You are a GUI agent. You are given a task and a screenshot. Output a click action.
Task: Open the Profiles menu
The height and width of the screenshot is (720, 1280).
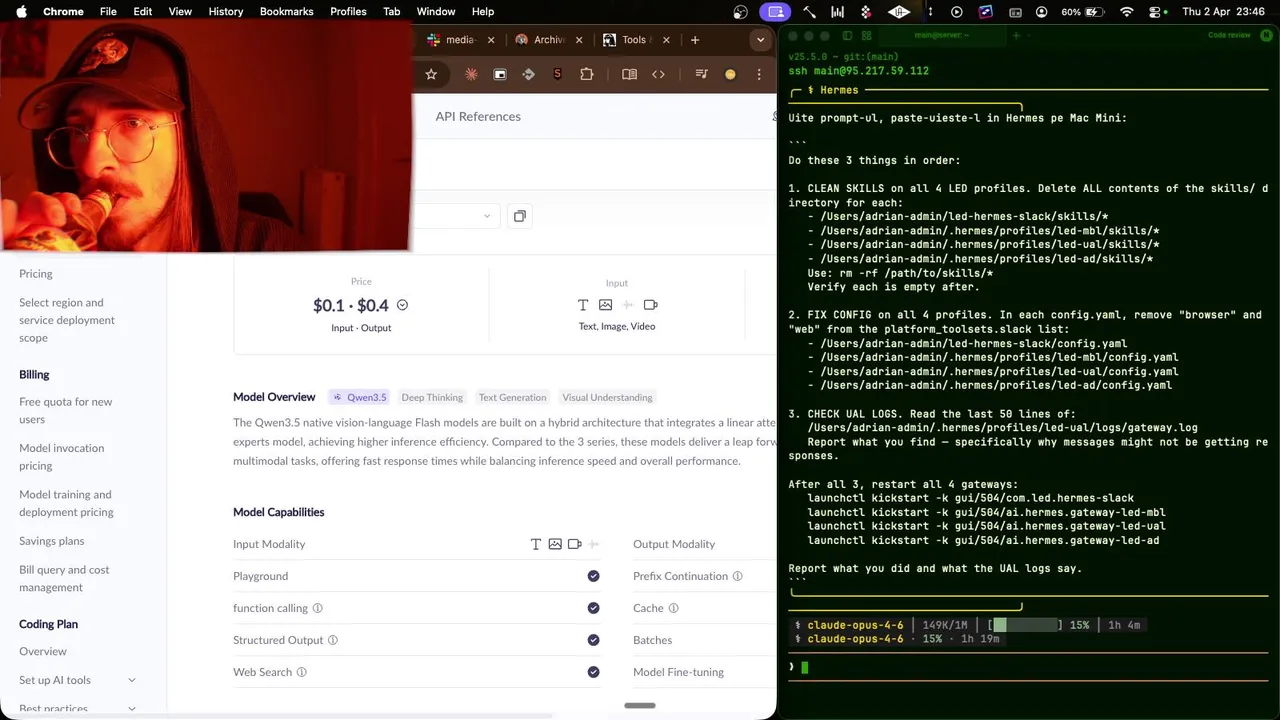[x=348, y=12]
